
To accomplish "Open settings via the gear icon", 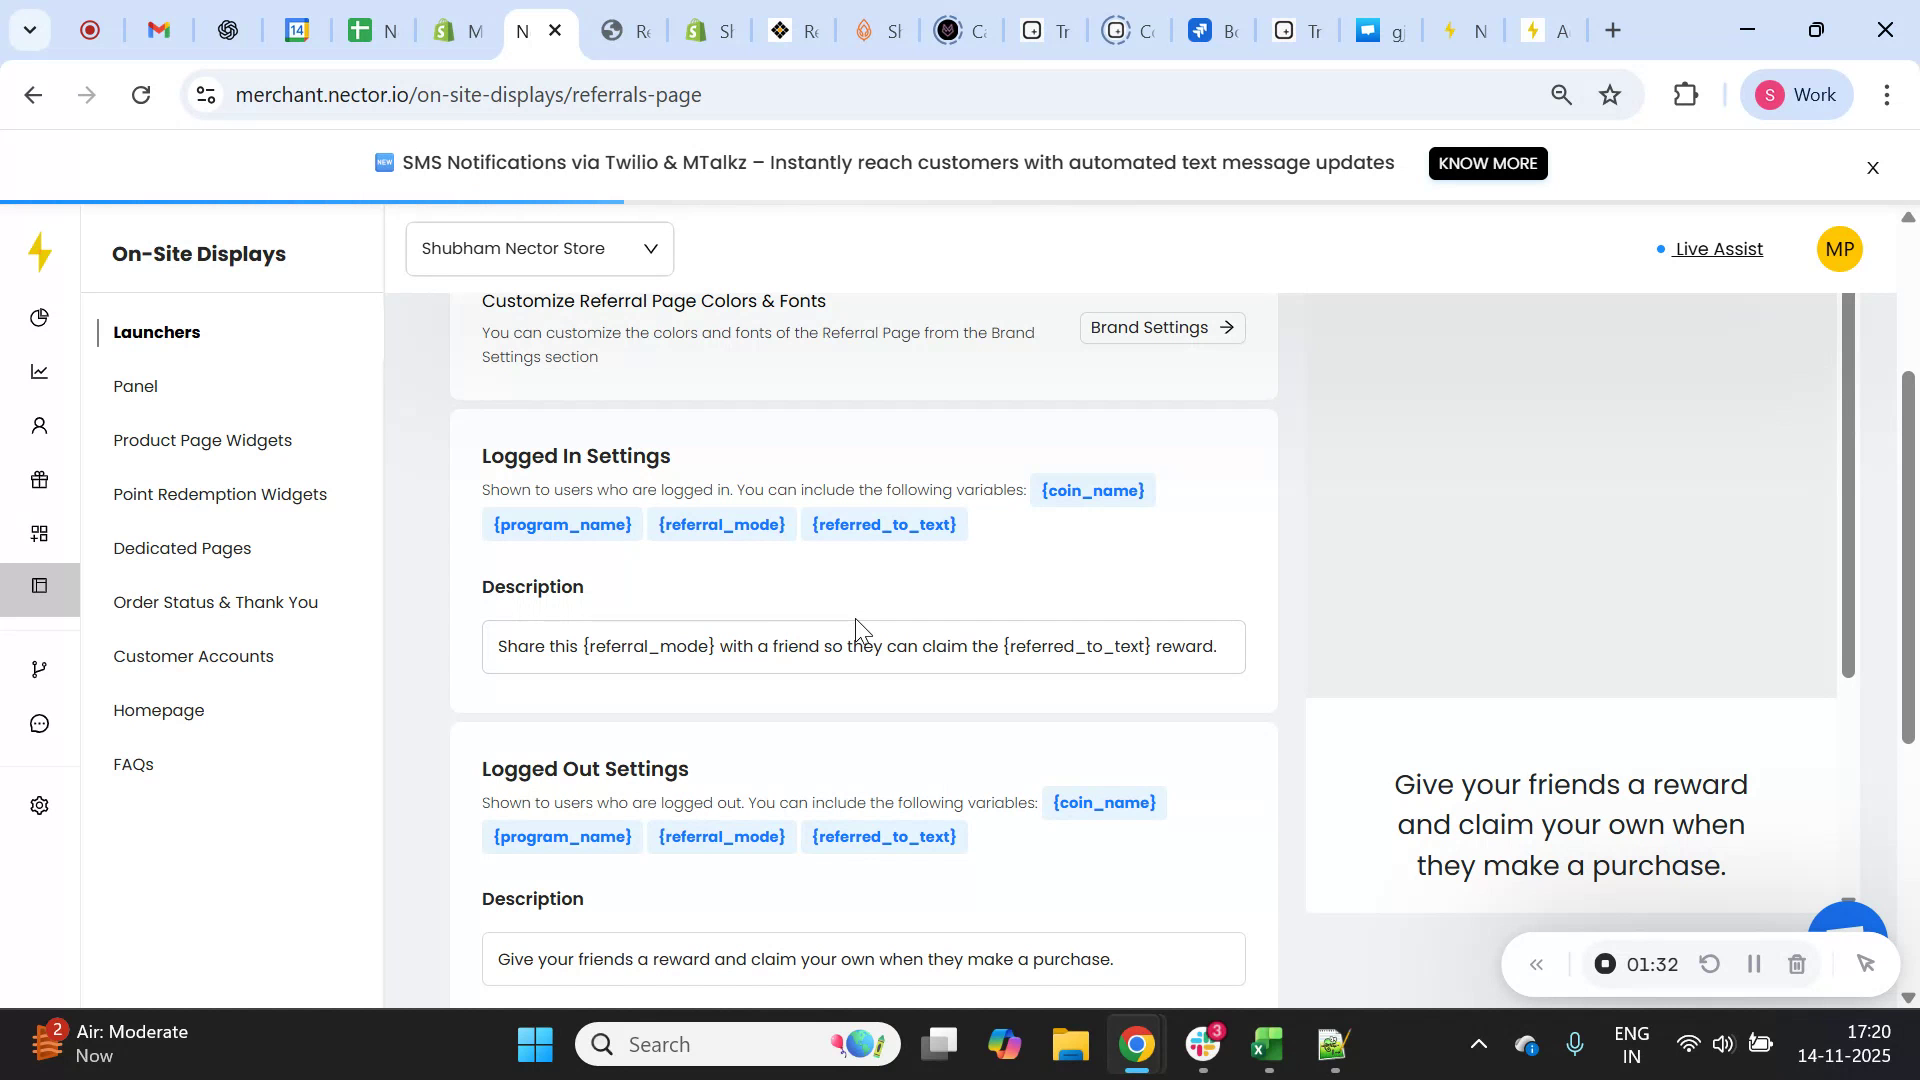I will point(39,805).
